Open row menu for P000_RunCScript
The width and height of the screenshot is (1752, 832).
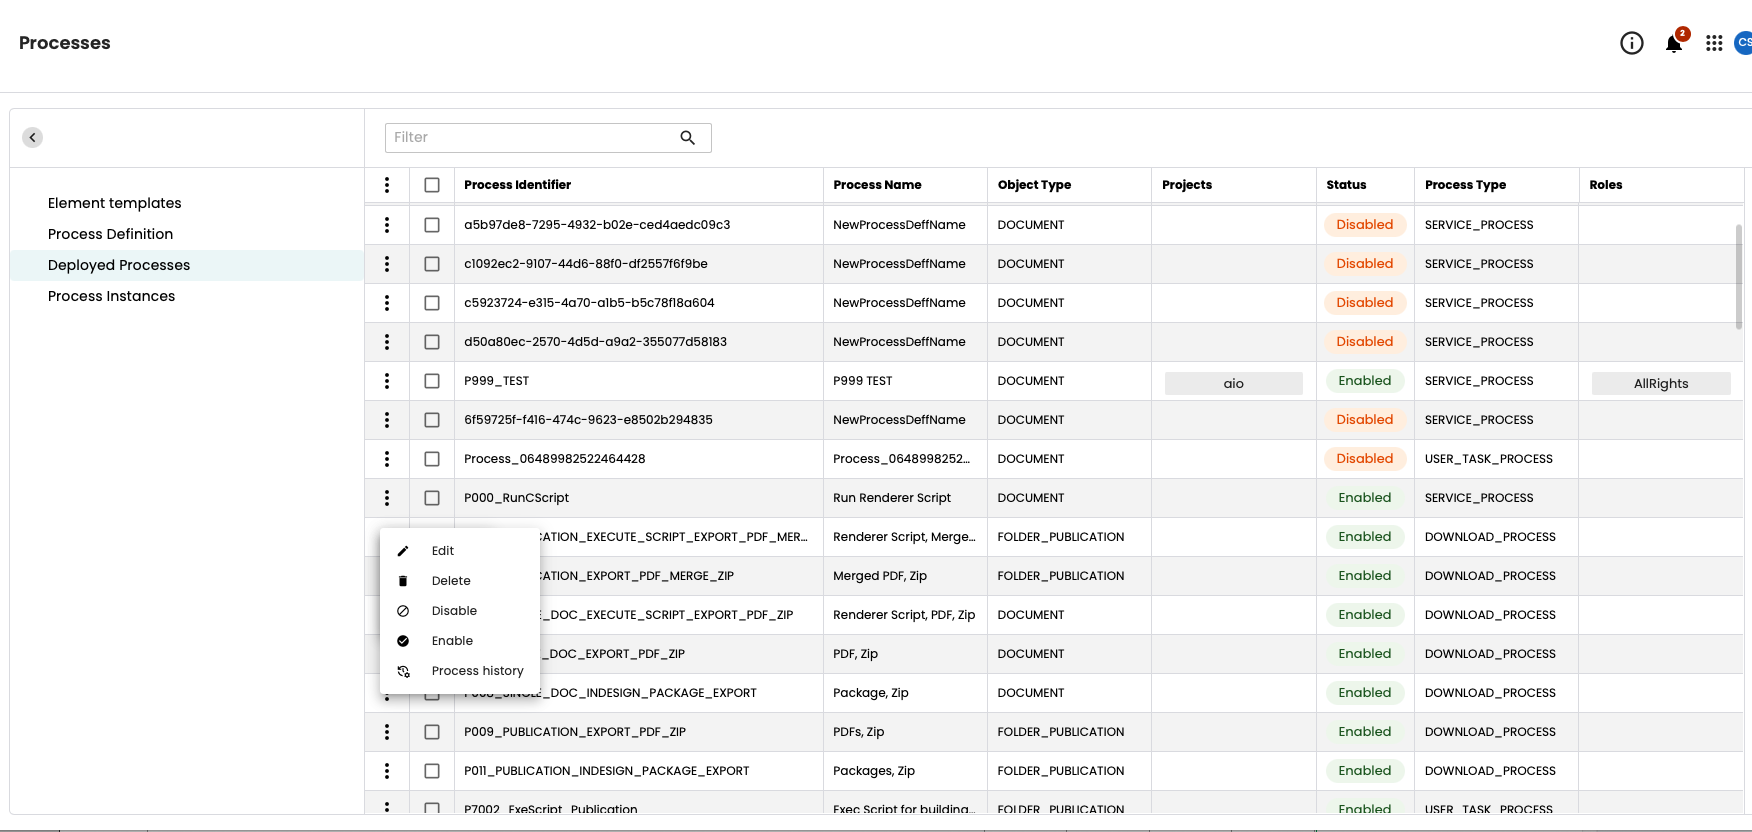pos(387,498)
